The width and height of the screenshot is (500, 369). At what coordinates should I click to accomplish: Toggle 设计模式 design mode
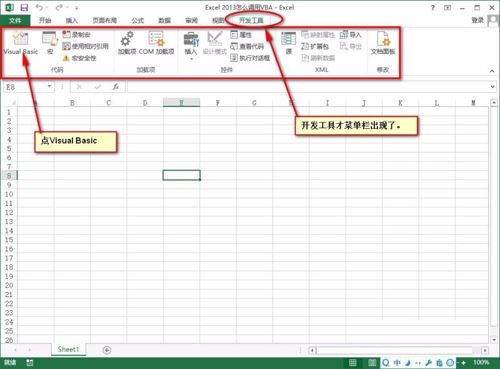[x=215, y=43]
